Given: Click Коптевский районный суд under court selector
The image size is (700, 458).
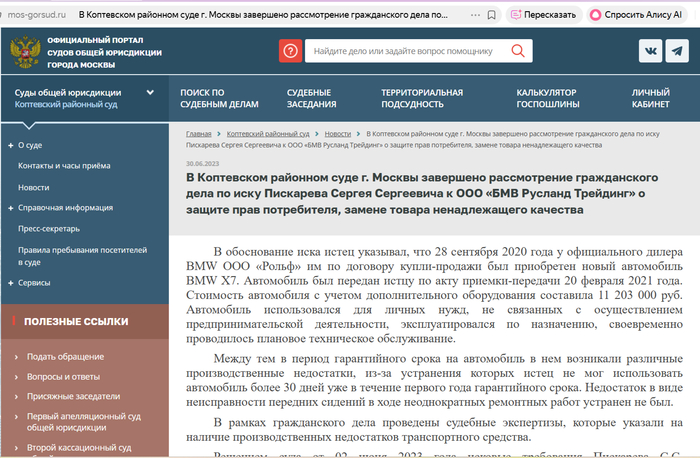Looking at the screenshot, I should [x=66, y=104].
